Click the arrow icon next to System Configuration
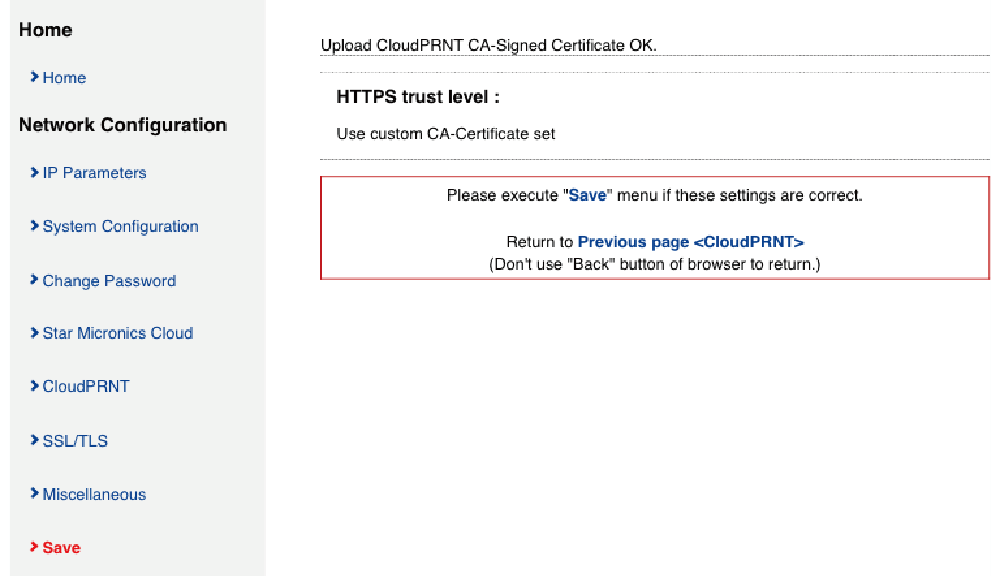1000x576 pixels. [x=34, y=226]
